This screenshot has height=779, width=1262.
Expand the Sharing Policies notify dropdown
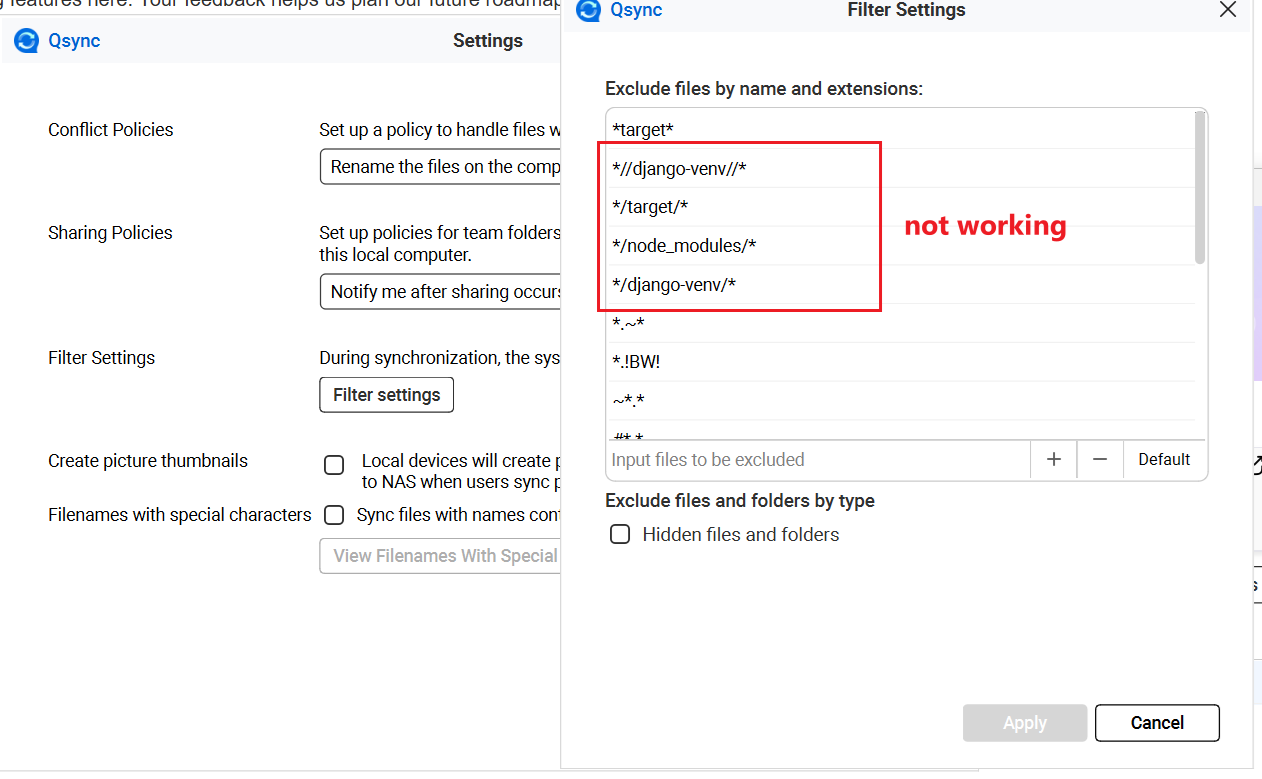coord(440,293)
